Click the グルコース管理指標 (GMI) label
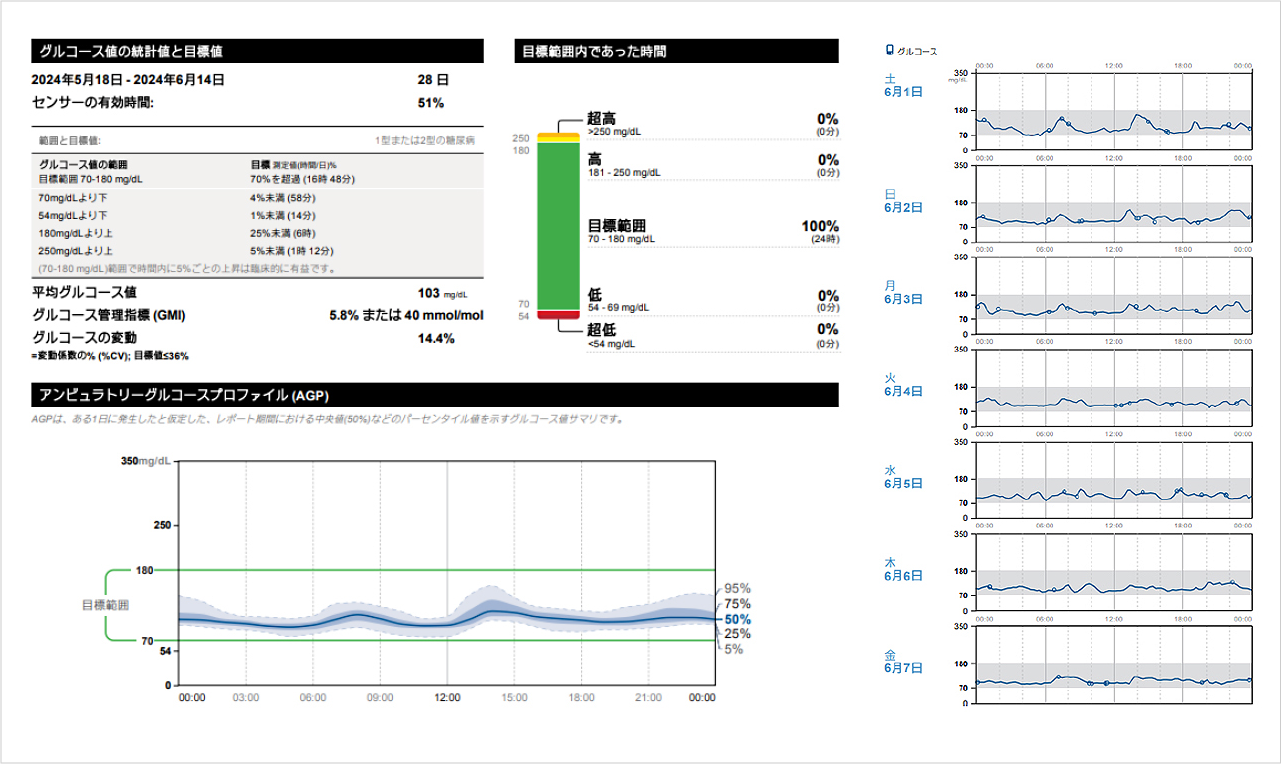1282x764 pixels. pyautogui.click(x=109, y=315)
